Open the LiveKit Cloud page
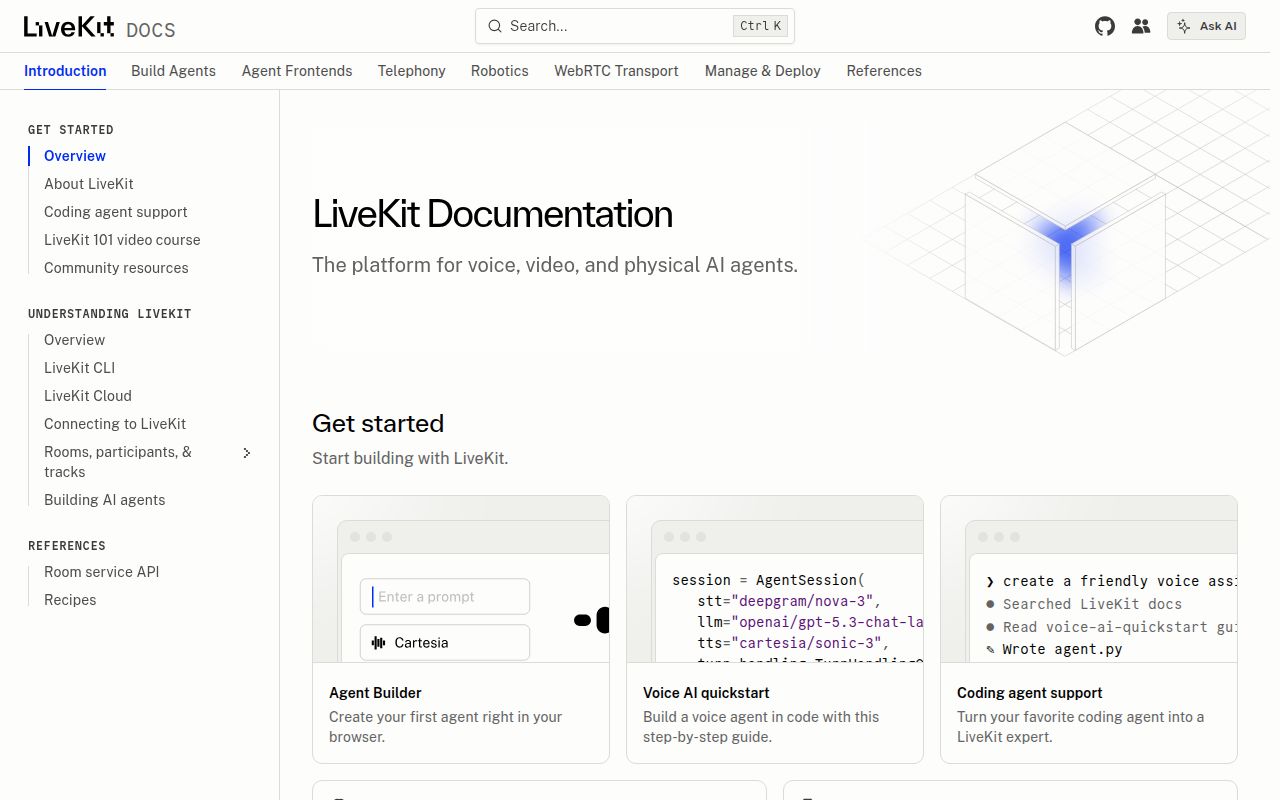 [x=88, y=396]
